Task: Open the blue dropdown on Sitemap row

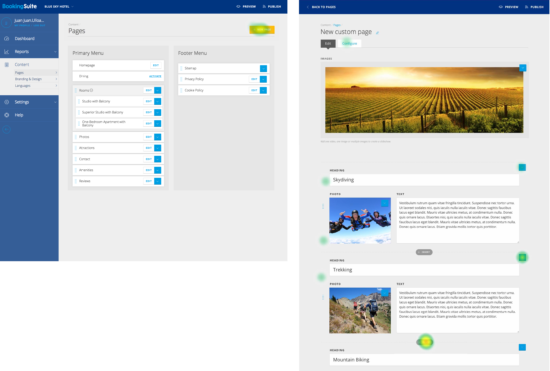Action: coord(263,68)
